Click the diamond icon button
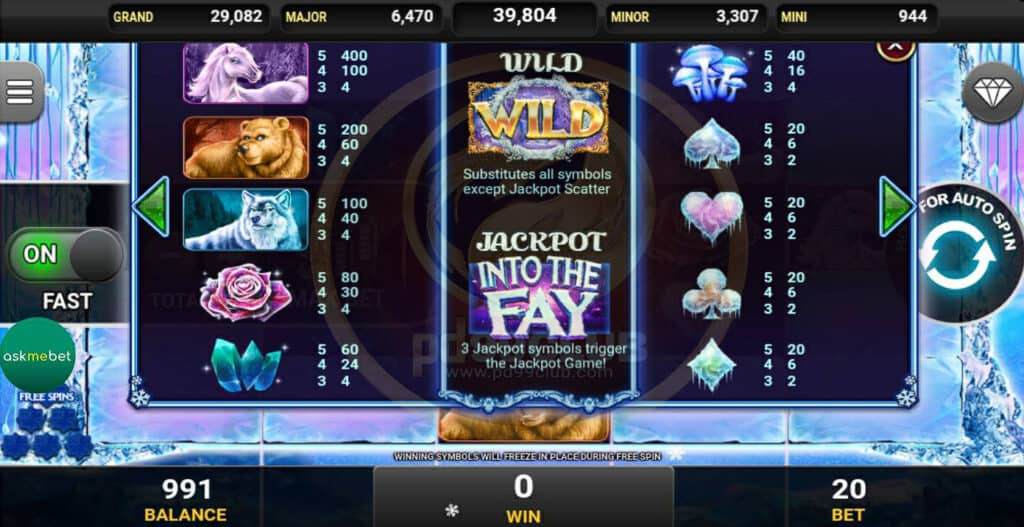Image resolution: width=1024 pixels, height=527 pixels. point(993,93)
